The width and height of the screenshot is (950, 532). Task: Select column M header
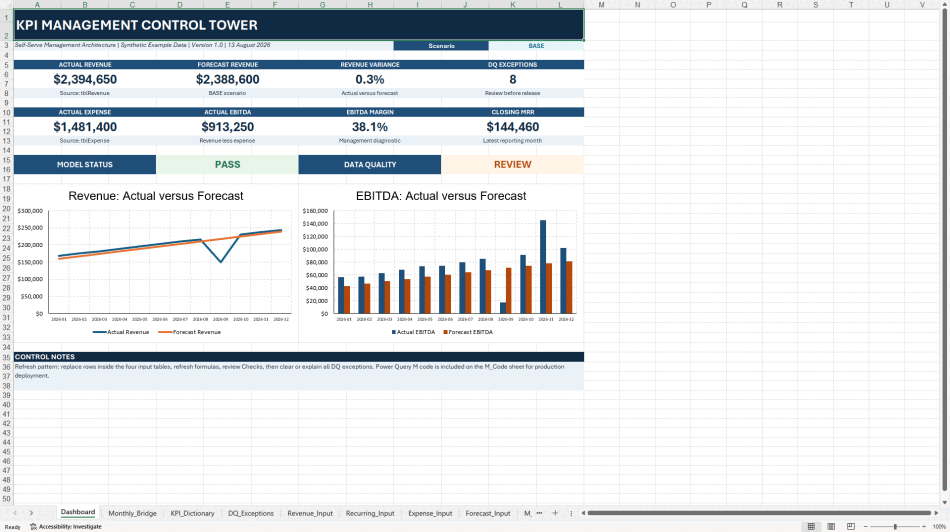click(x=601, y=5)
